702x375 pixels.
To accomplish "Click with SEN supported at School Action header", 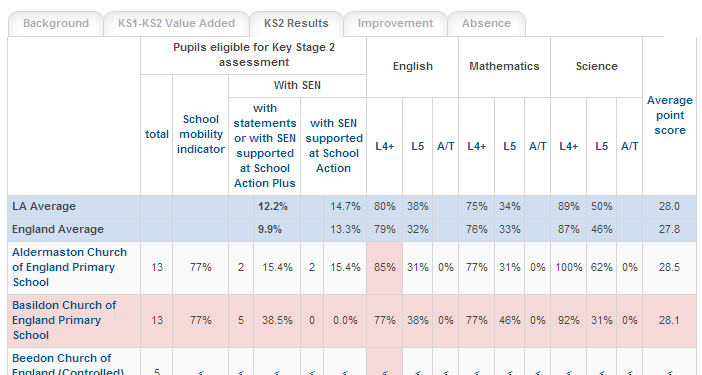I will click(334, 145).
